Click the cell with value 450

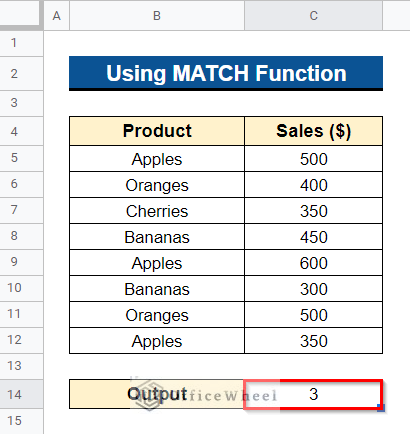313,237
